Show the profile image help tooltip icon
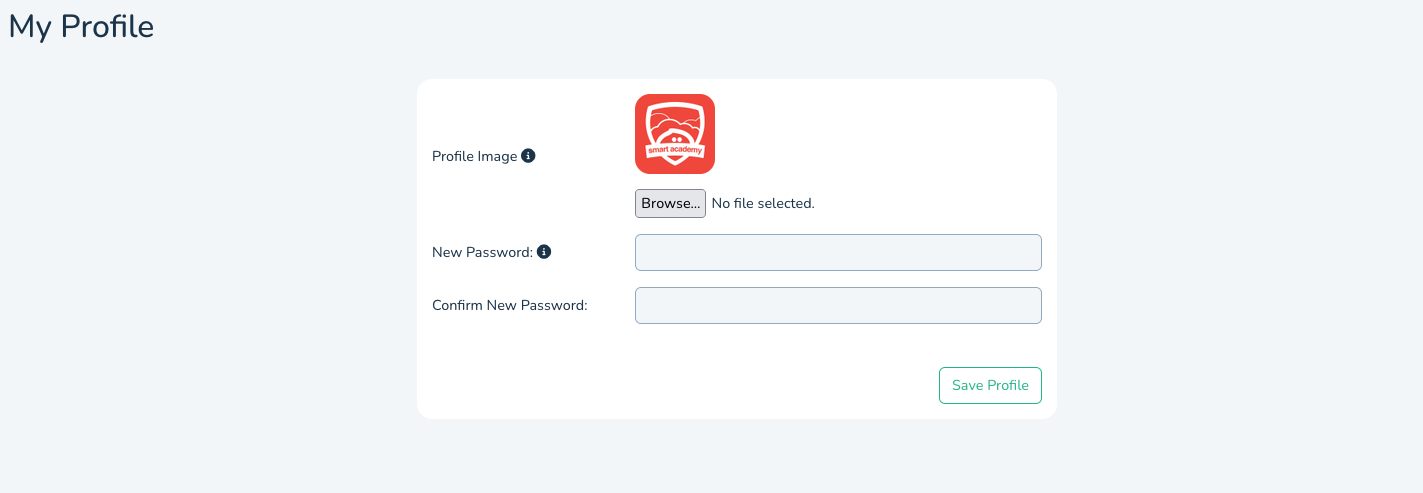This screenshot has width=1423, height=493. (529, 156)
